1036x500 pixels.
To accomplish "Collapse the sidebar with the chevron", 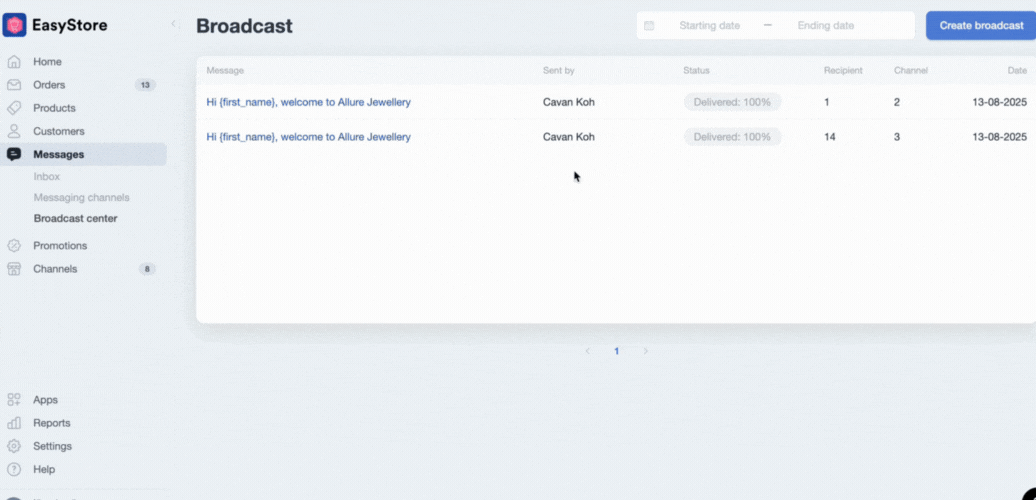I will pyautogui.click(x=173, y=24).
